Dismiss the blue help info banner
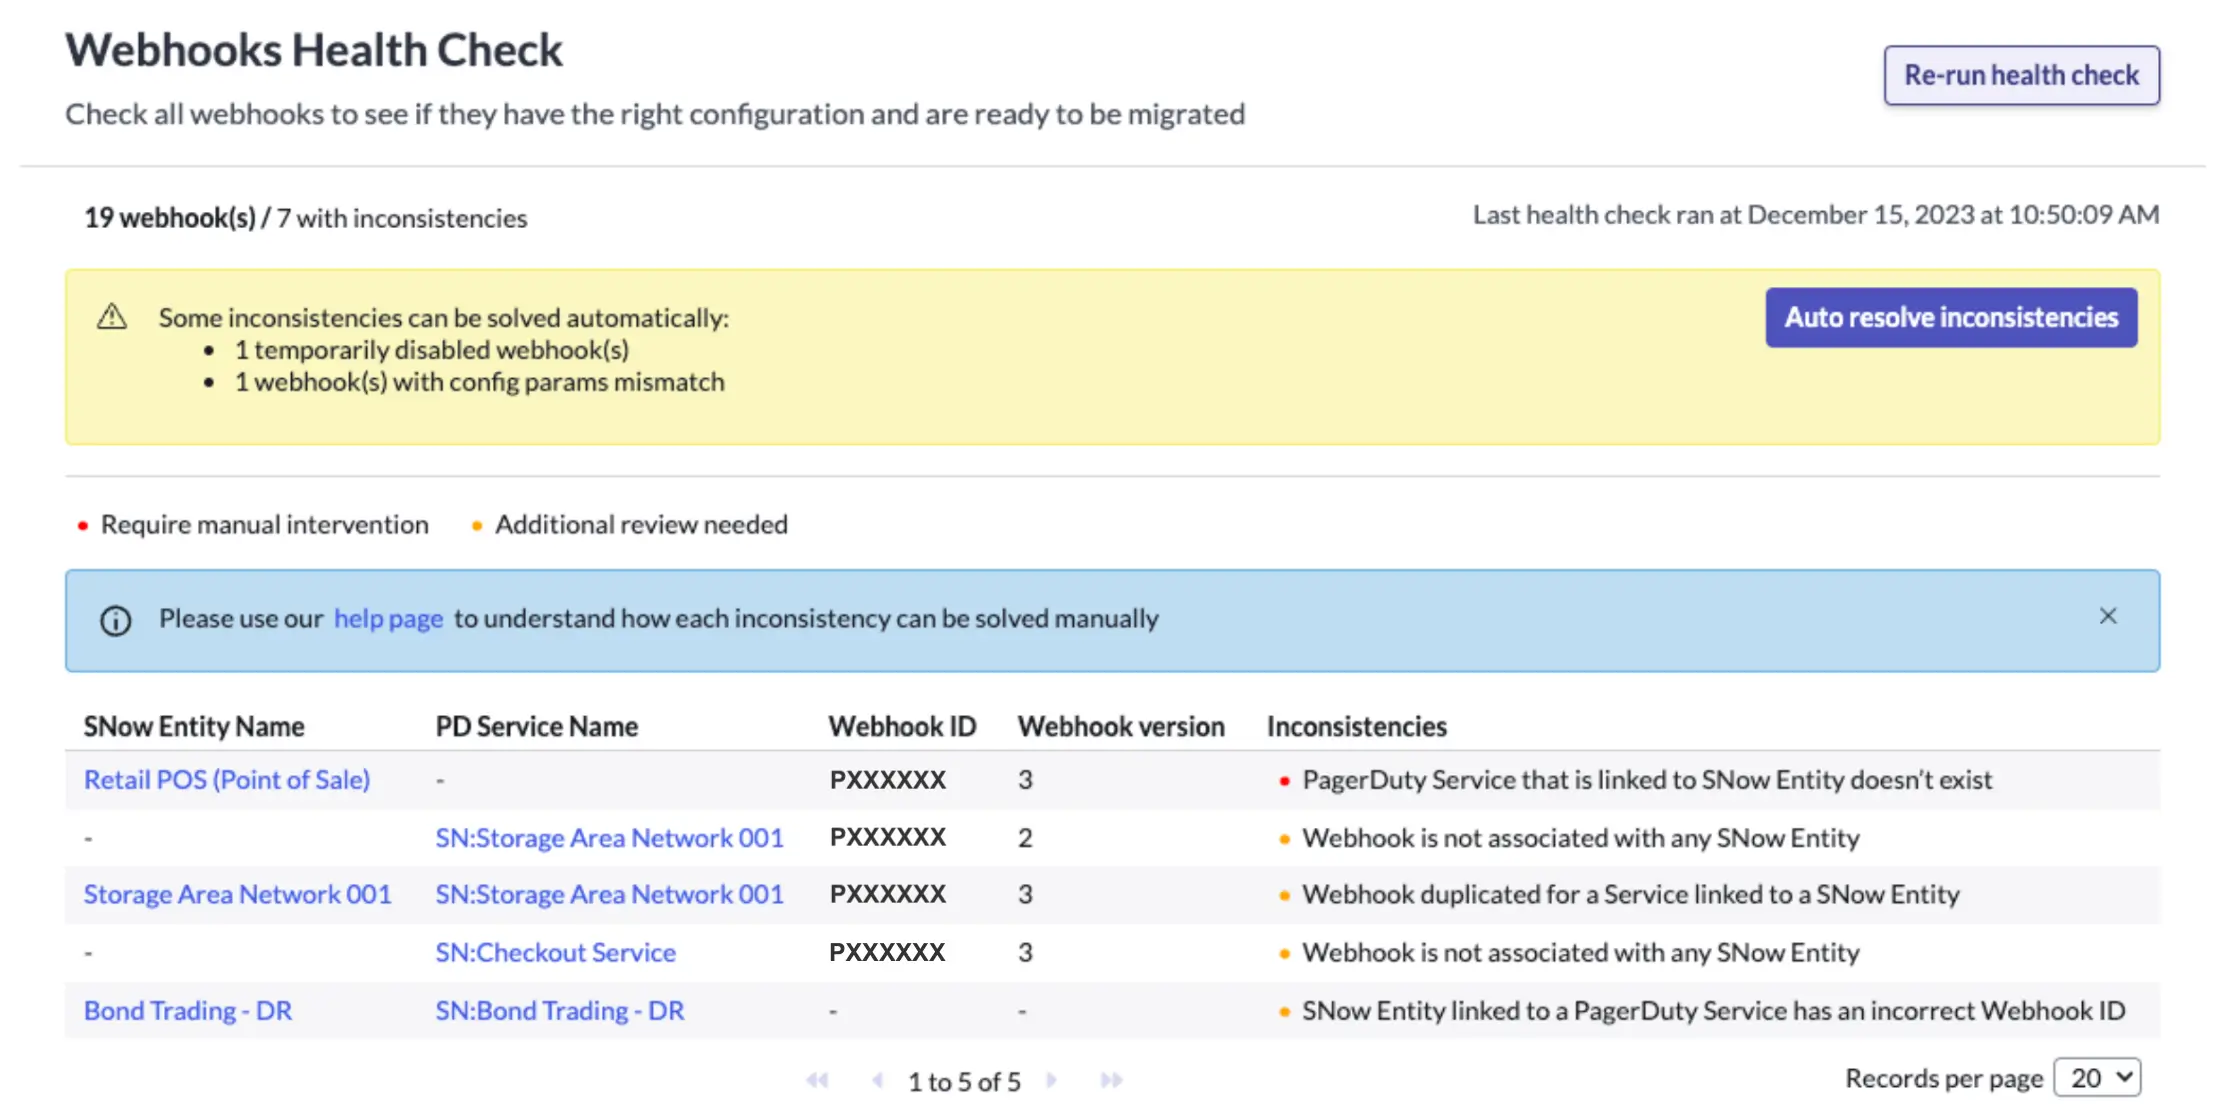The height and width of the screenshot is (1116, 2228). [x=2107, y=616]
